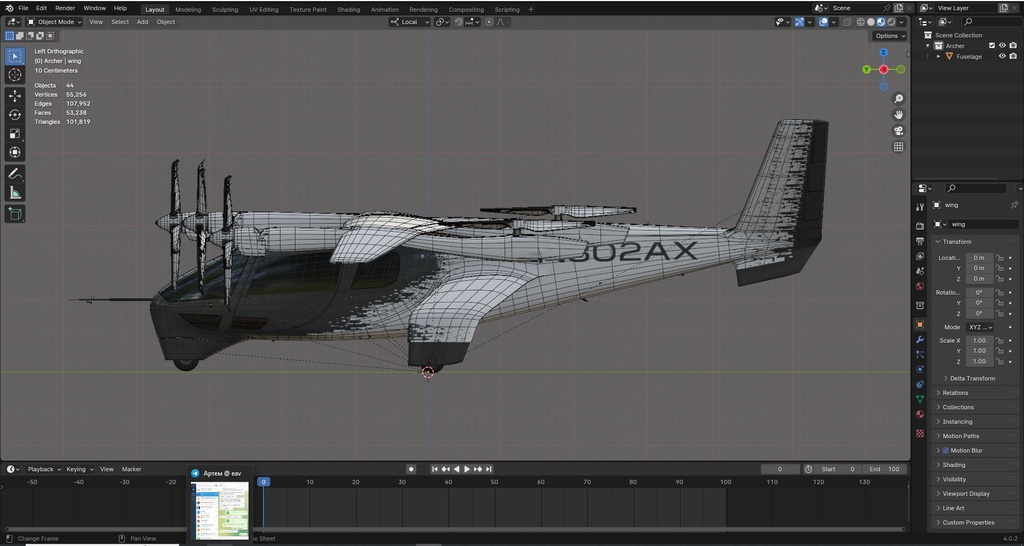Select the Move tool
Image resolution: width=1024 pixels, height=546 pixels.
pyautogui.click(x=15, y=96)
